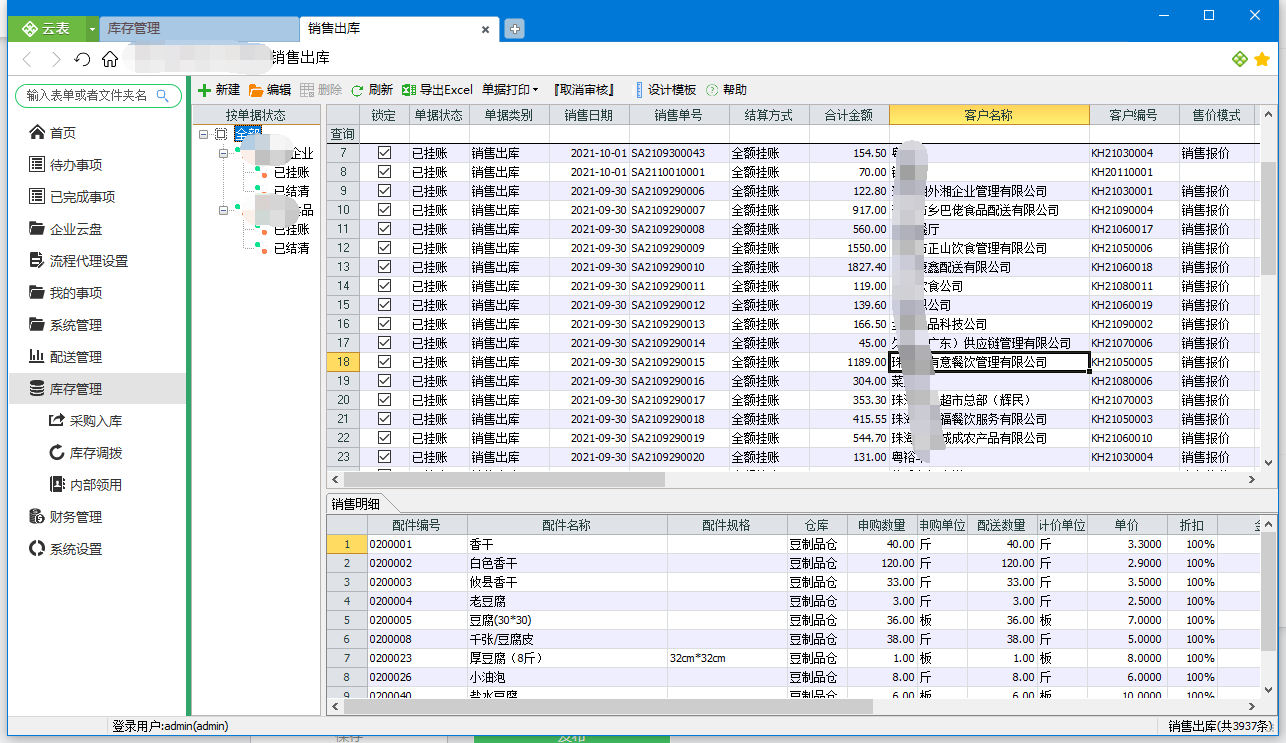Close the 销售出库 tab

coord(486,29)
